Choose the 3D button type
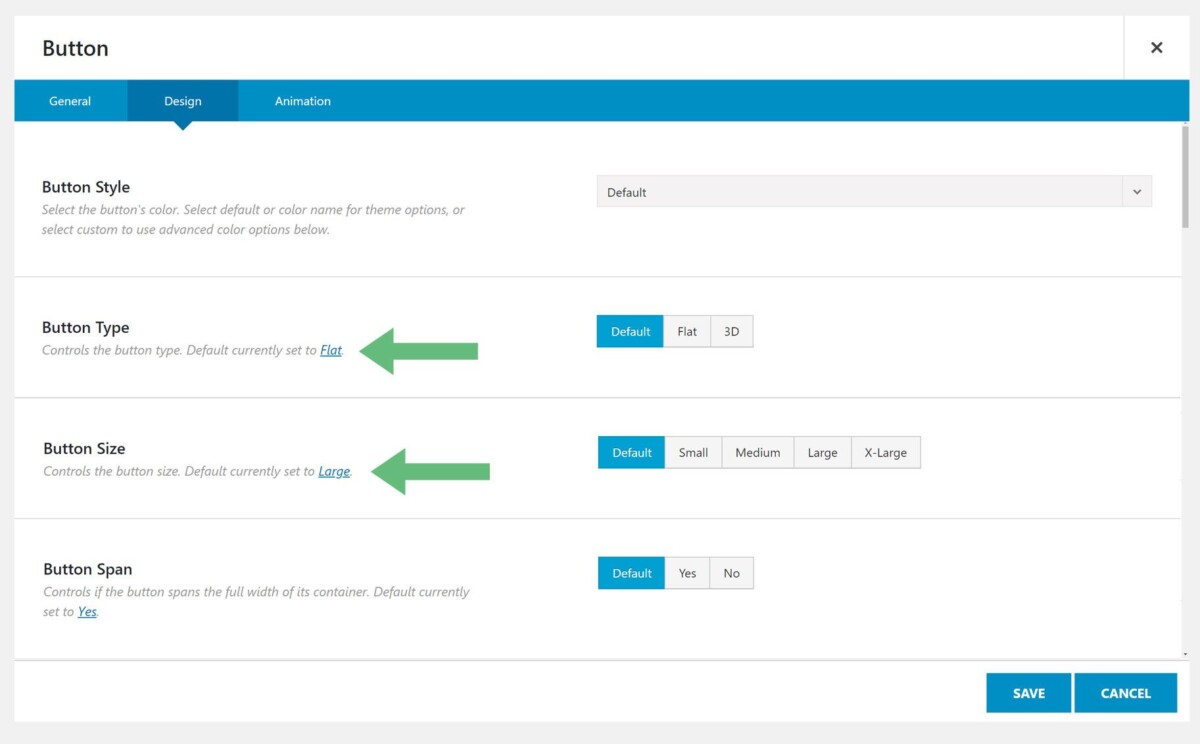The width and height of the screenshot is (1200, 744). [x=731, y=331]
